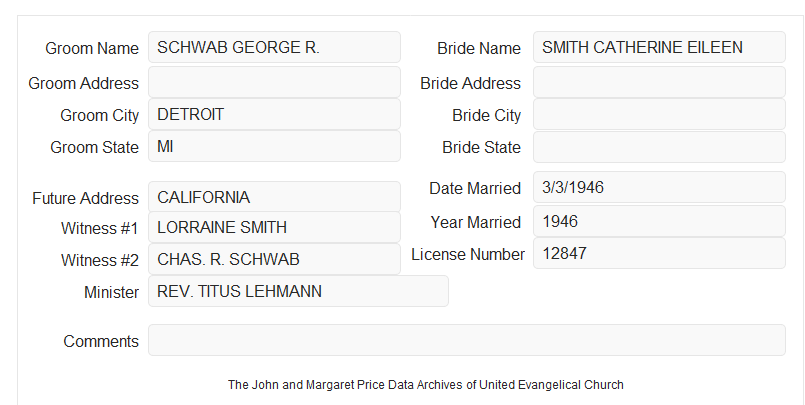Click the Groom Name label
This screenshot has width=805, height=405.
tap(92, 48)
